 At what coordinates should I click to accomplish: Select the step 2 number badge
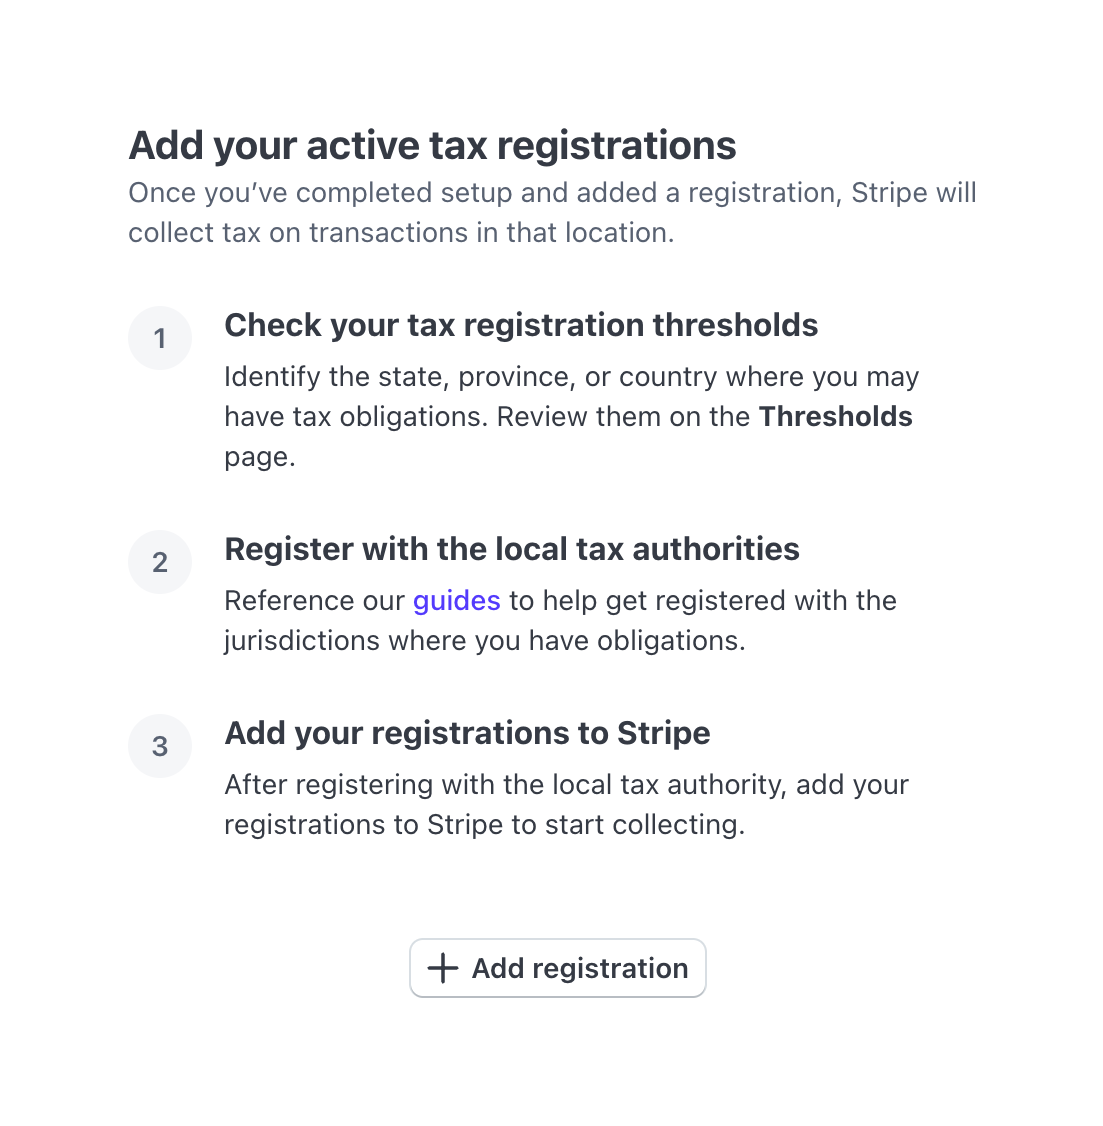pos(160,562)
